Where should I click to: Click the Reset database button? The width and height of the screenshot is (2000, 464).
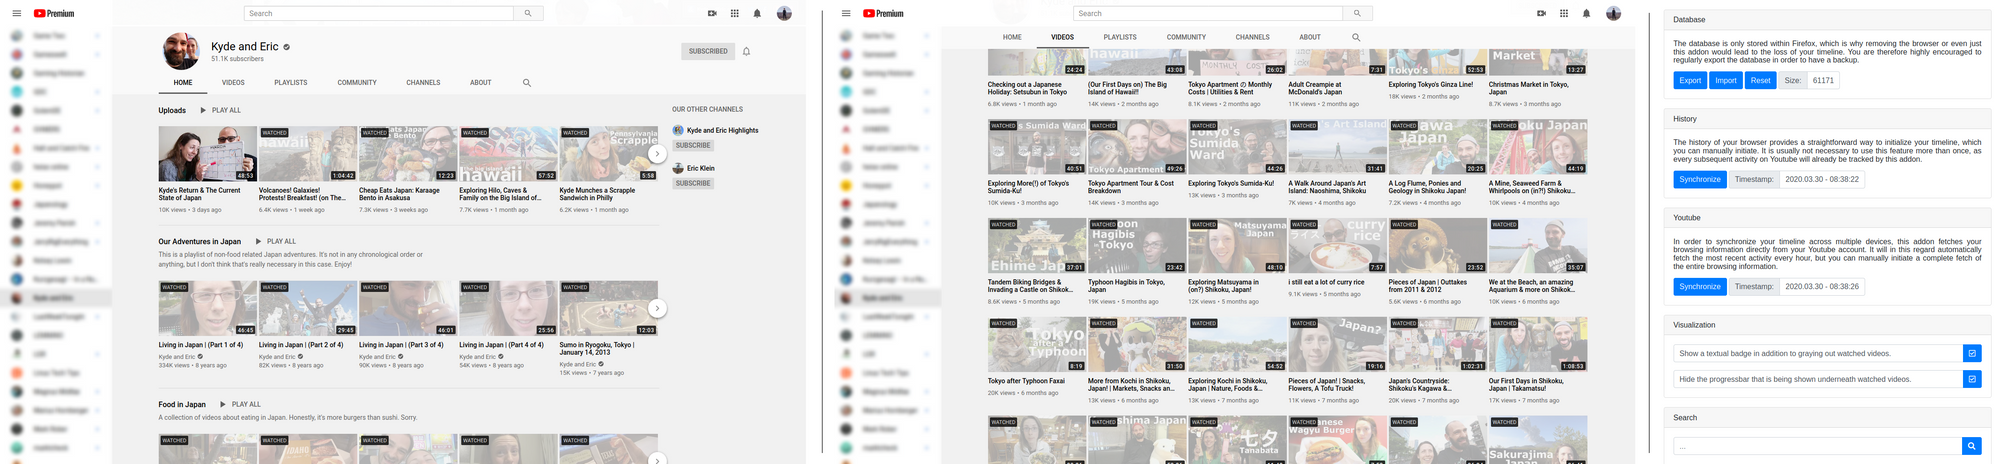tap(1761, 80)
